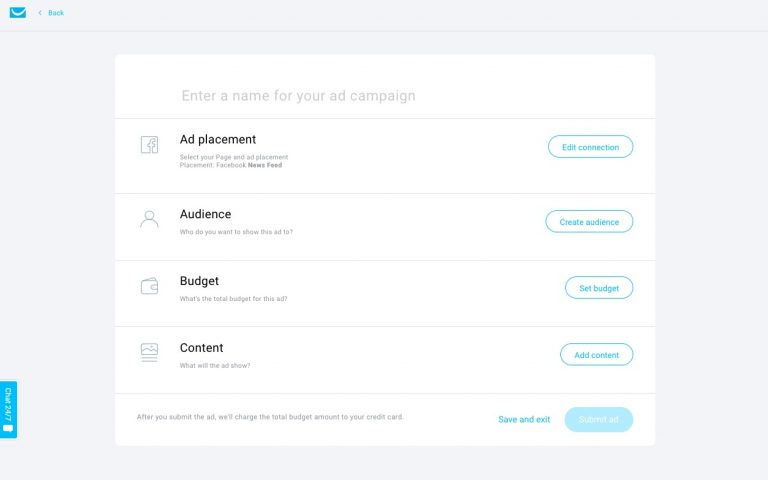Screen dimensions: 768x480
Task: Select the Content section heading
Action: click(x=201, y=348)
